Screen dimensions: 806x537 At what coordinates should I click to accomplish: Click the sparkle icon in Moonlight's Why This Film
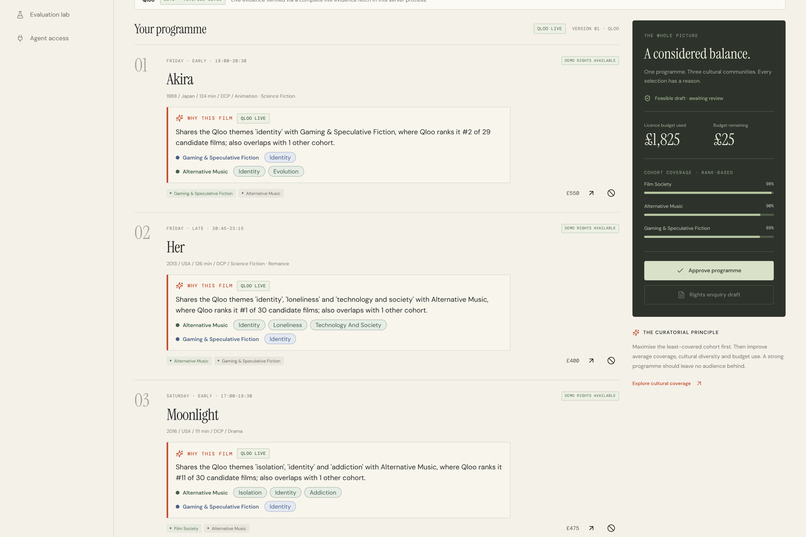(179, 454)
